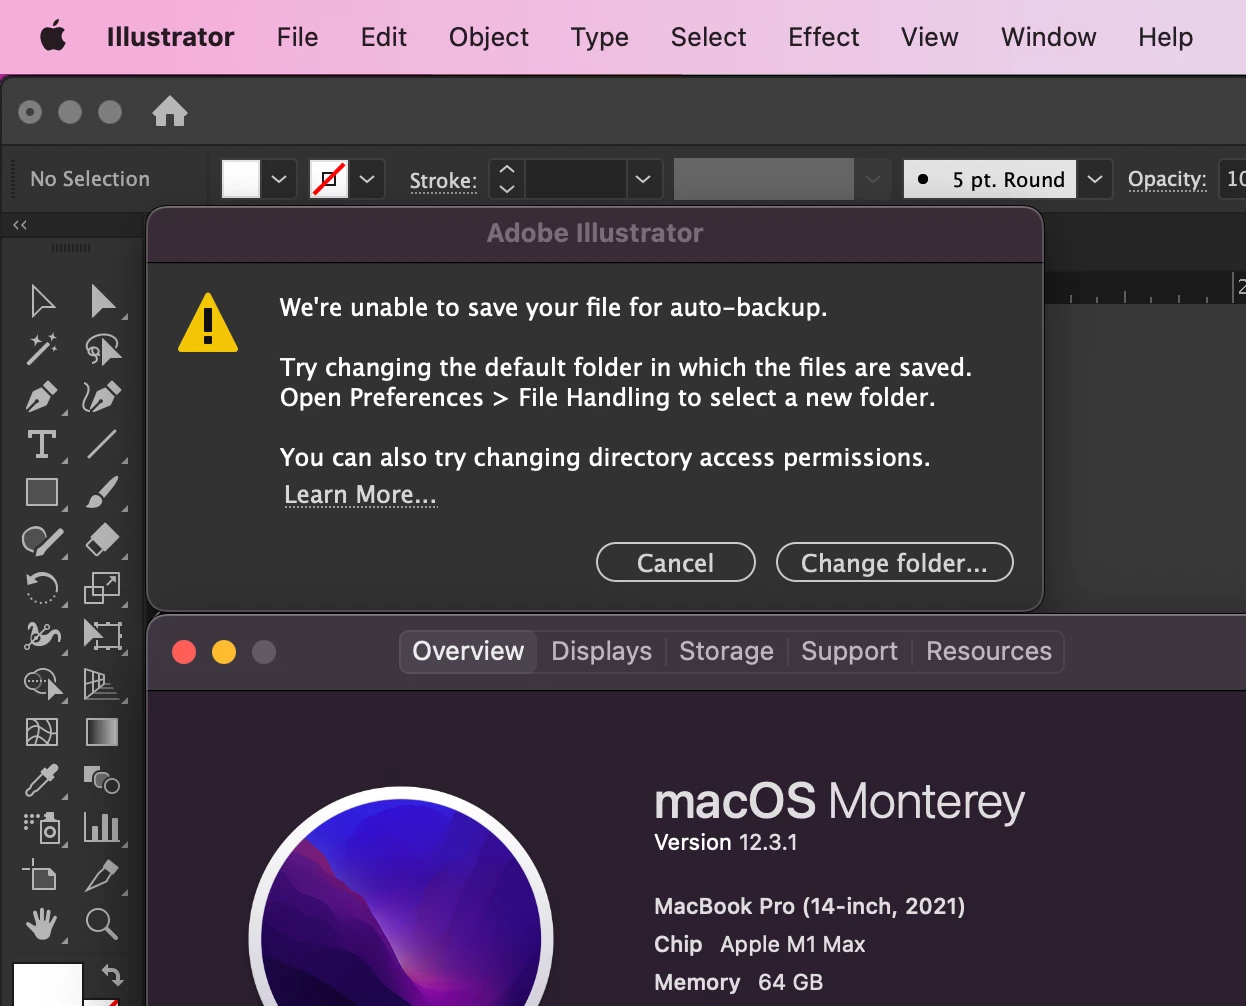Select the Perspective Grid tool

click(102, 684)
